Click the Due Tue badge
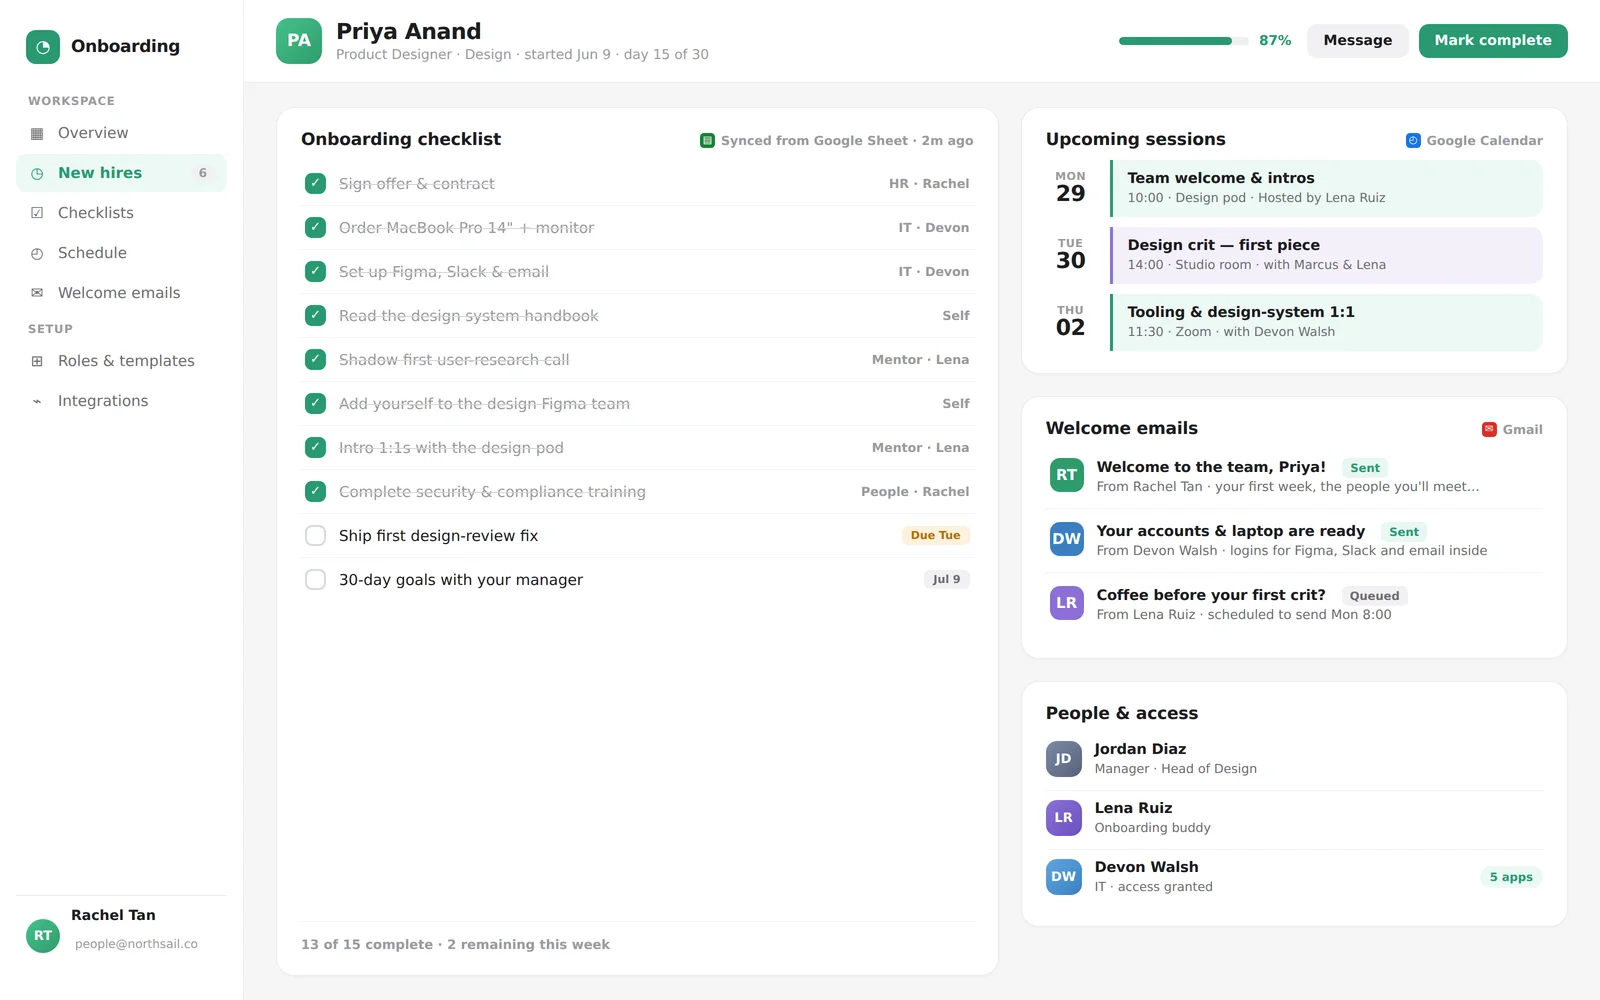The width and height of the screenshot is (1600, 1000). point(935,536)
